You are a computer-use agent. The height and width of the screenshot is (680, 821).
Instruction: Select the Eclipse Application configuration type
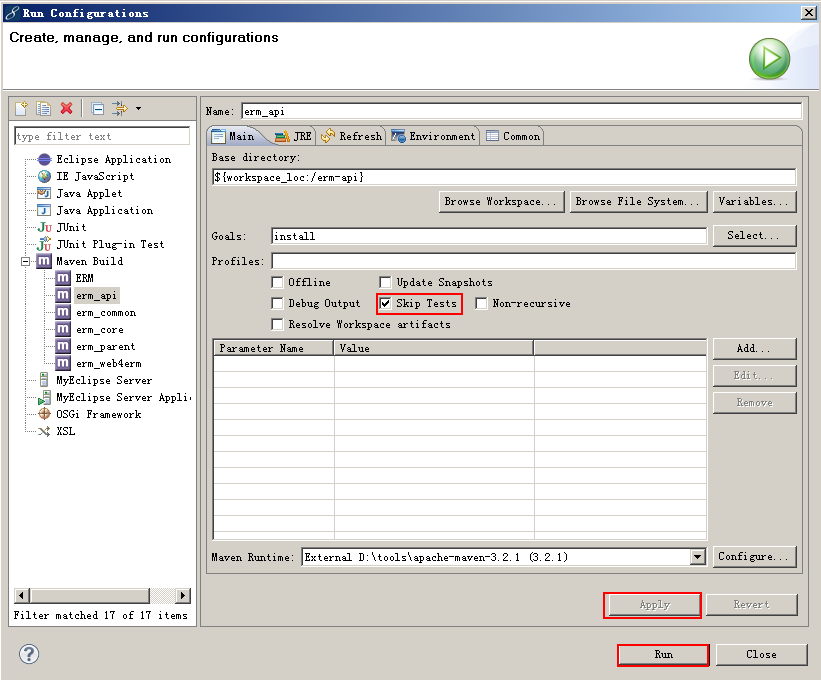114,159
